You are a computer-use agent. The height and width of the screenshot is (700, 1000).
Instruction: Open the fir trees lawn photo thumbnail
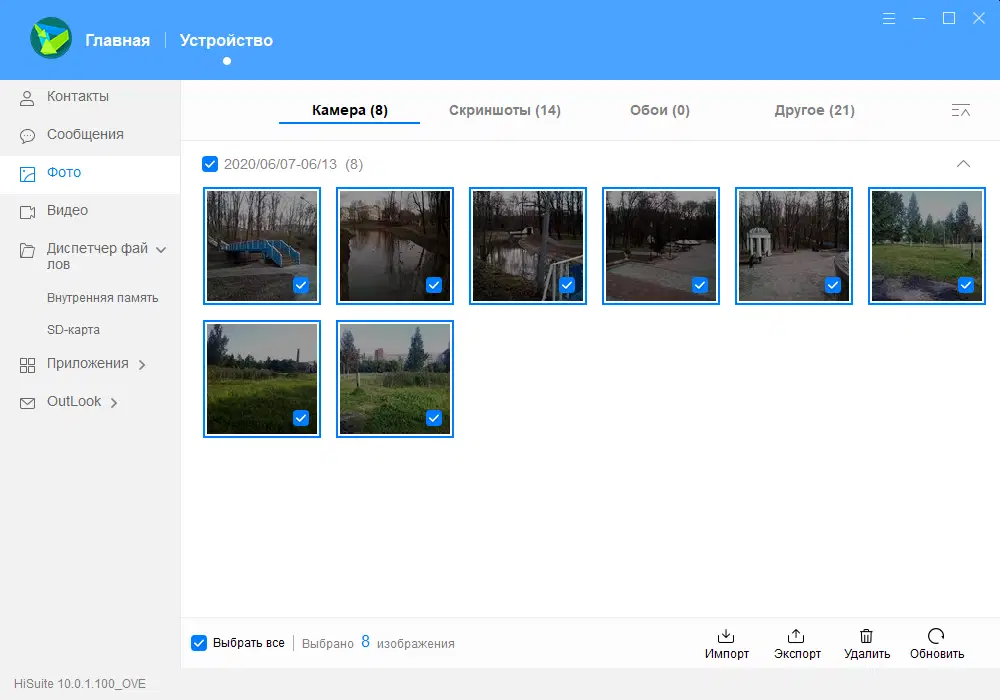(927, 245)
